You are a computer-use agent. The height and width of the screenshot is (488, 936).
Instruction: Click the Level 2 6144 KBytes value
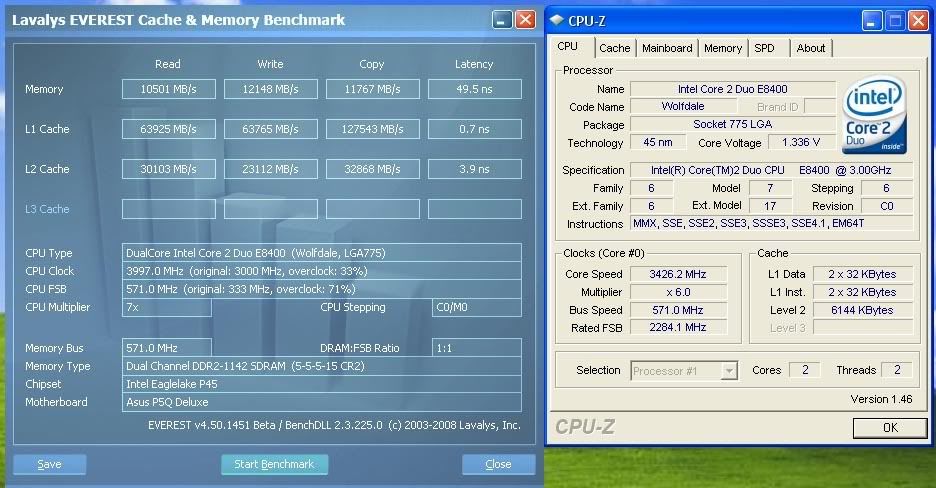click(x=863, y=310)
